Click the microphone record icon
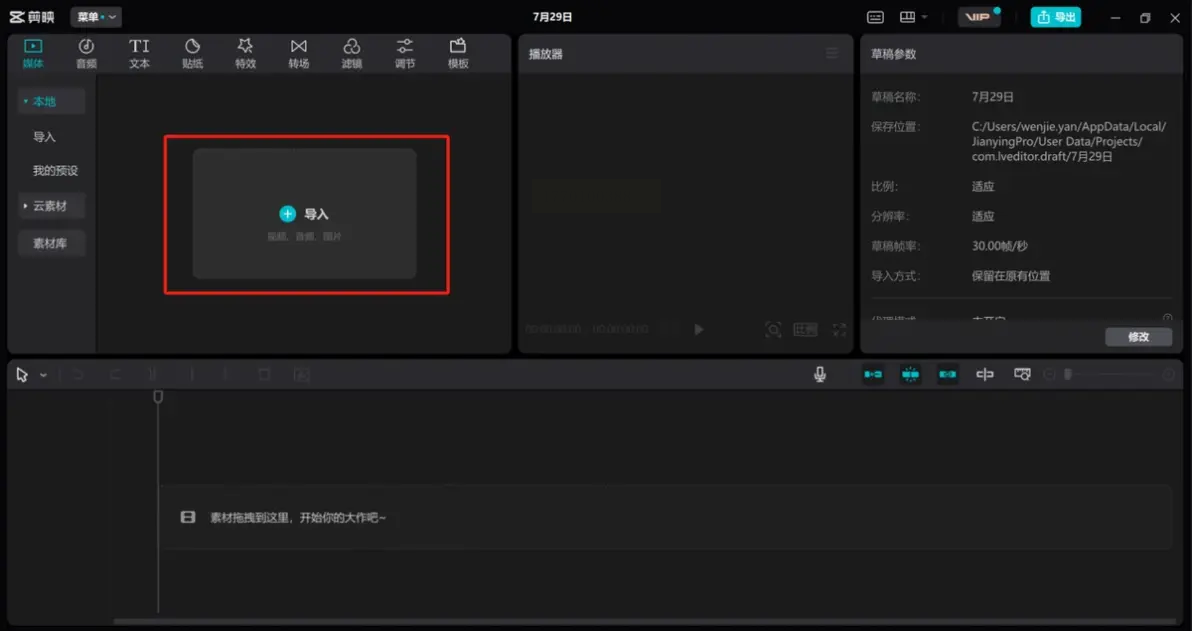1192x631 pixels. pyautogui.click(x=820, y=374)
